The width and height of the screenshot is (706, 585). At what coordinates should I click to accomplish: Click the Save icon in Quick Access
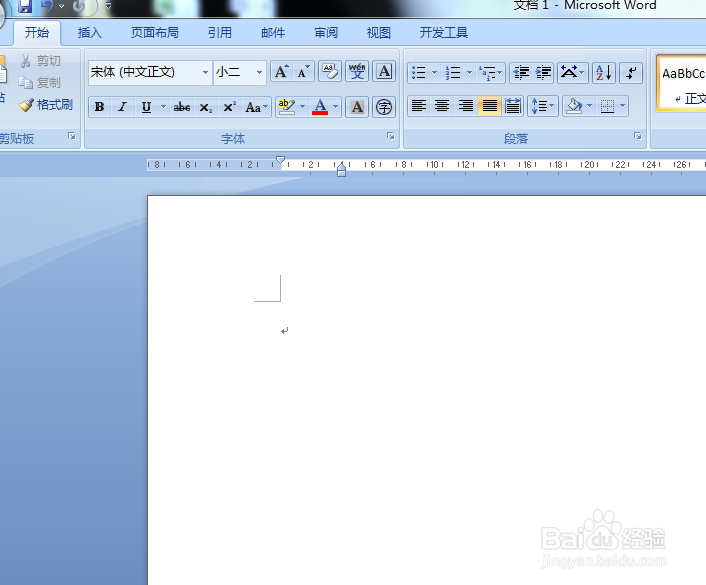pos(25,6)
